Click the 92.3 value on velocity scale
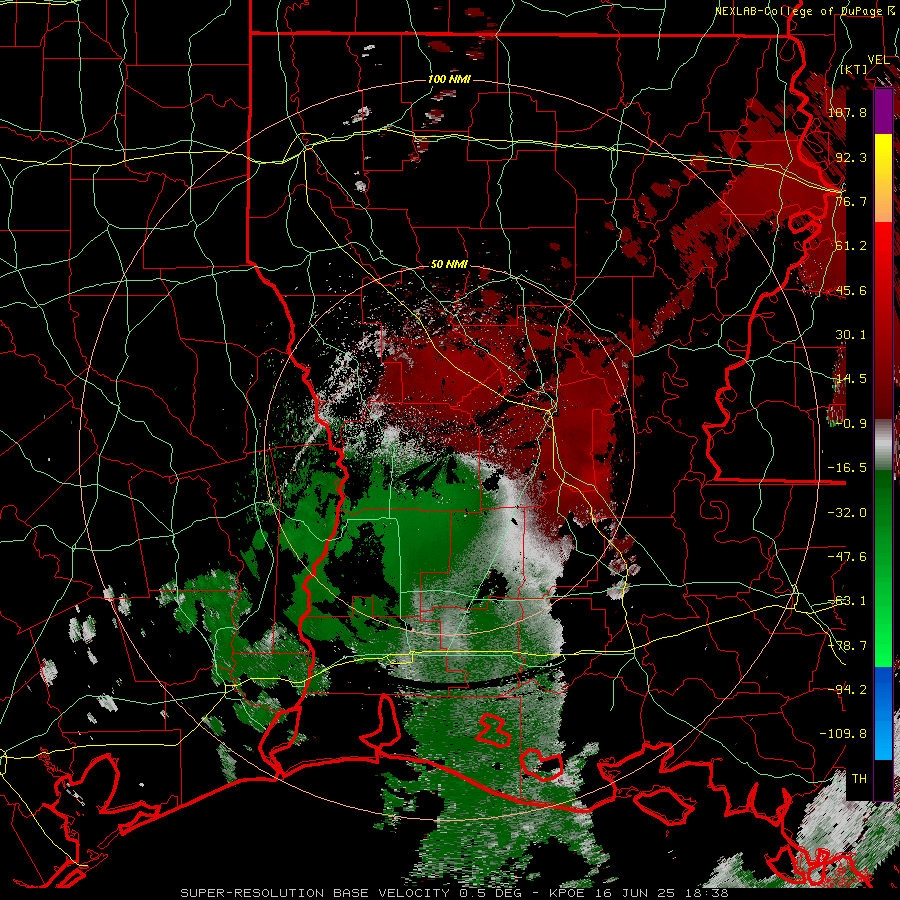This screenshot has width=900, height=900. coord(851,157)
